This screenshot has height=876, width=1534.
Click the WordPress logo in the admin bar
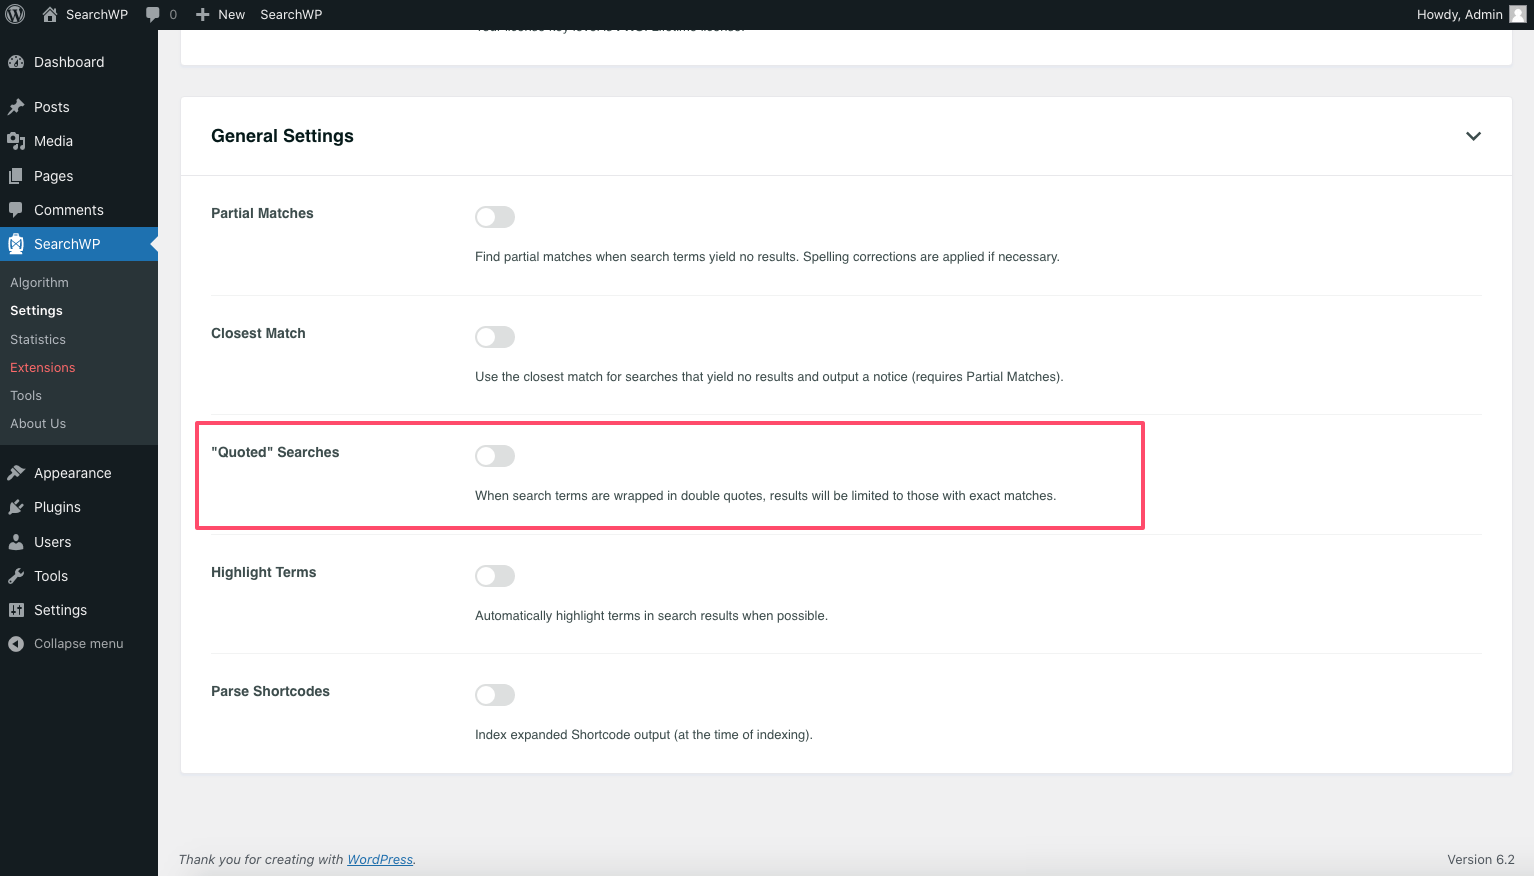click(15, 14)
